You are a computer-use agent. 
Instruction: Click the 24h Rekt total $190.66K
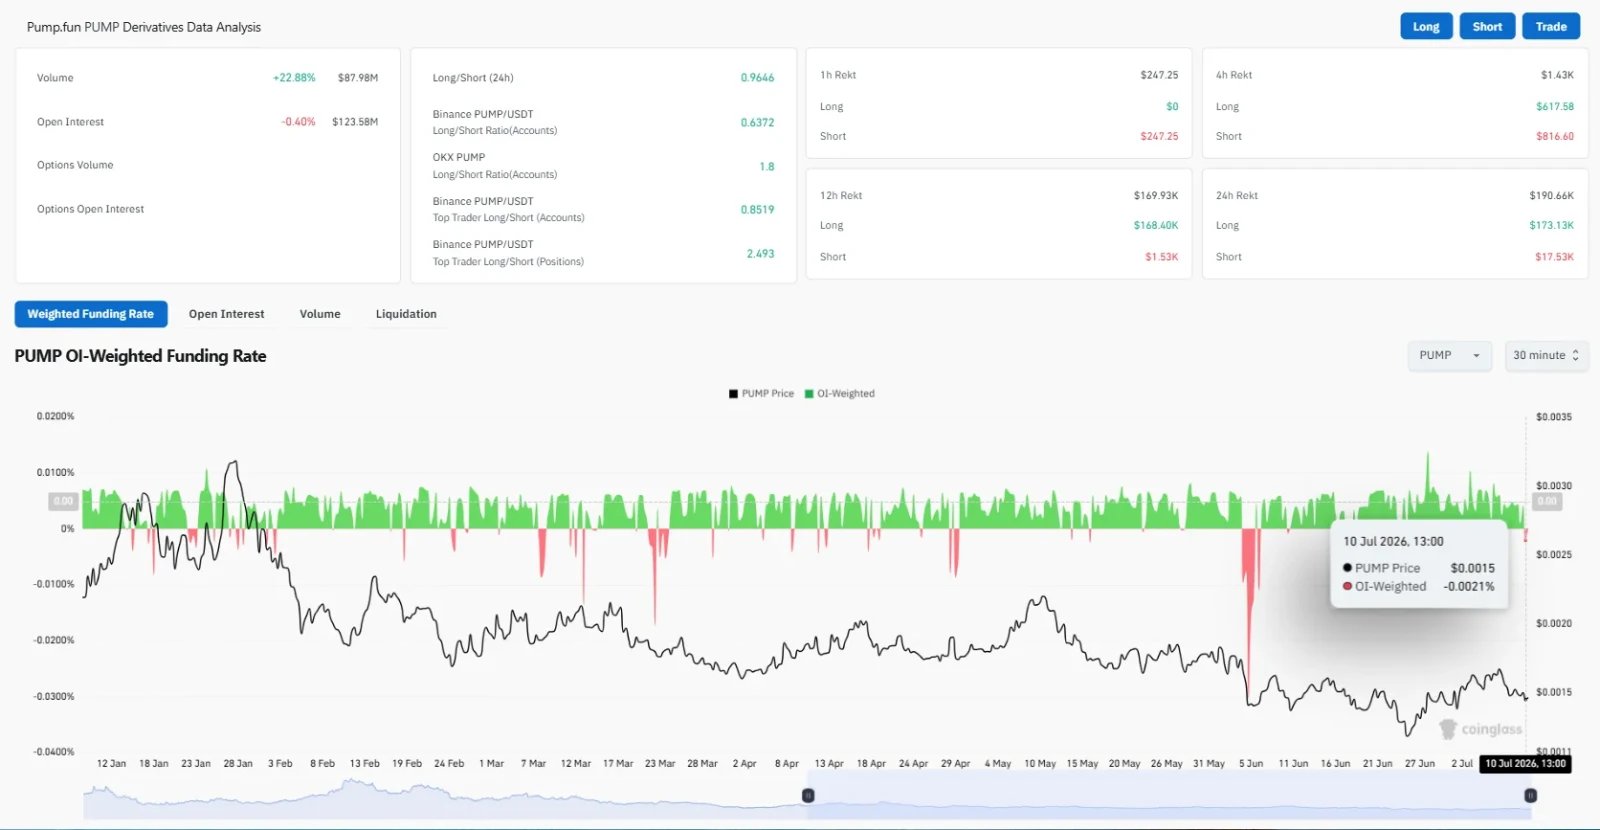coord(1551,196)
